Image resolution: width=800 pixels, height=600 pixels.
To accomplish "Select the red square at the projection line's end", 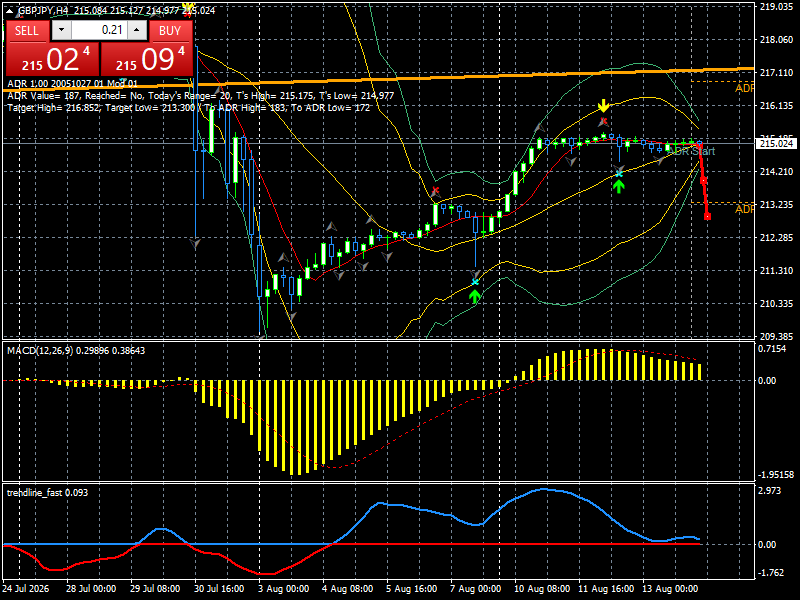I will [707, 217].
